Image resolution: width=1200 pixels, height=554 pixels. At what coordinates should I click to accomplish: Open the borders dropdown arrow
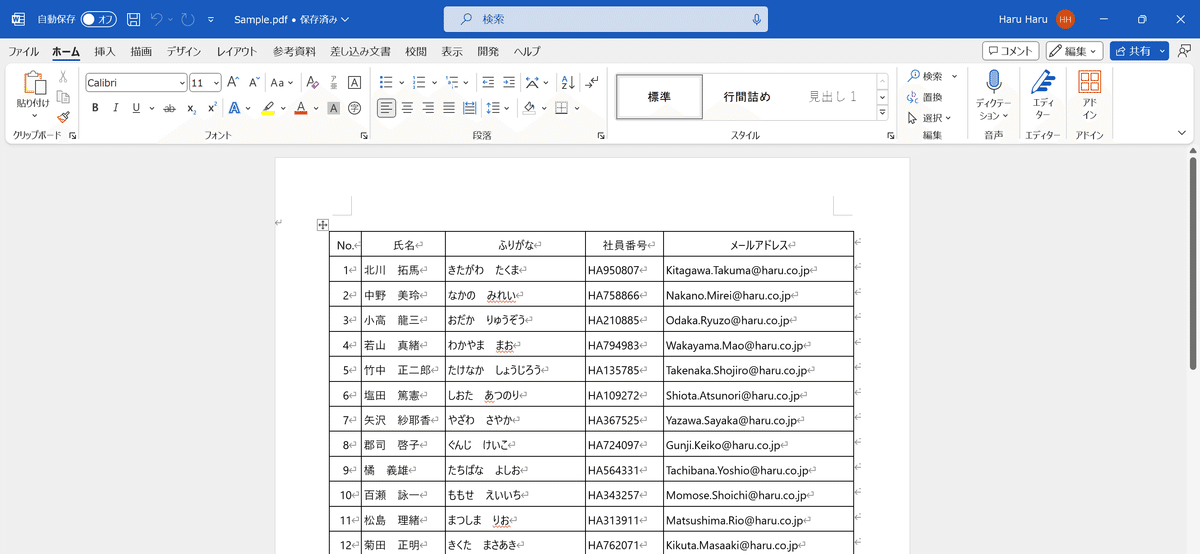577,108
